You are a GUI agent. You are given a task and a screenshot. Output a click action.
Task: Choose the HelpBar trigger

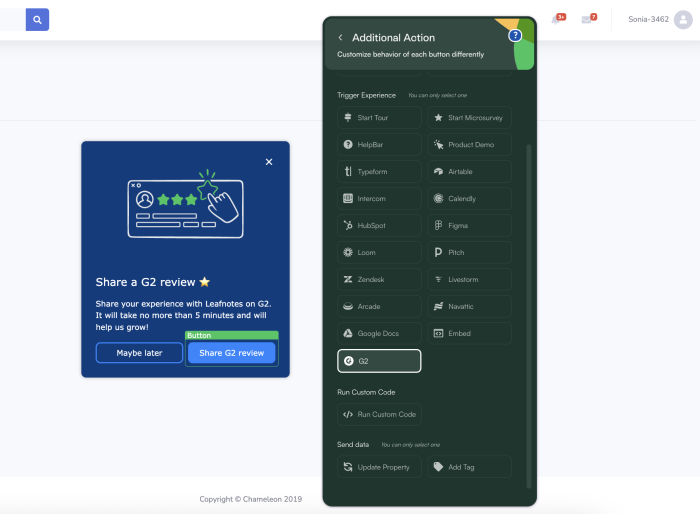click(379, 145)
